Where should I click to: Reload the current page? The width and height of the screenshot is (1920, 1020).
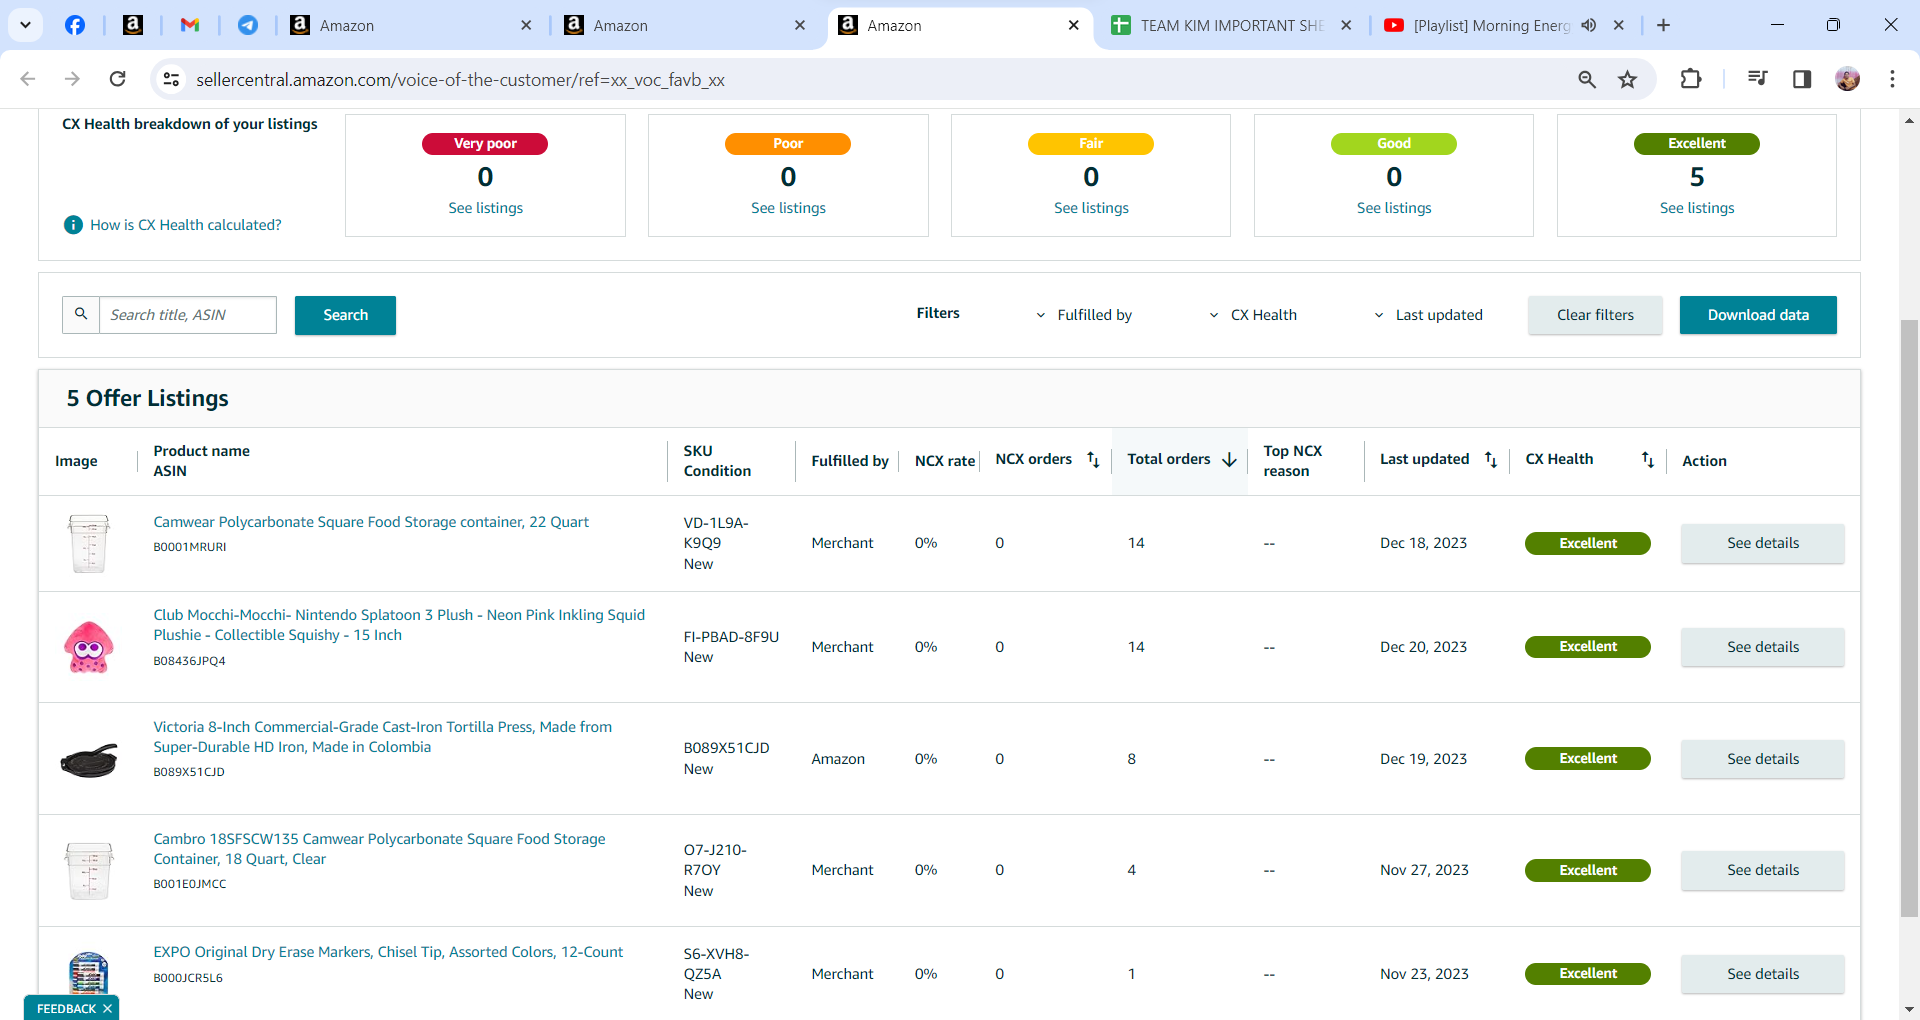tap(118, 79)
